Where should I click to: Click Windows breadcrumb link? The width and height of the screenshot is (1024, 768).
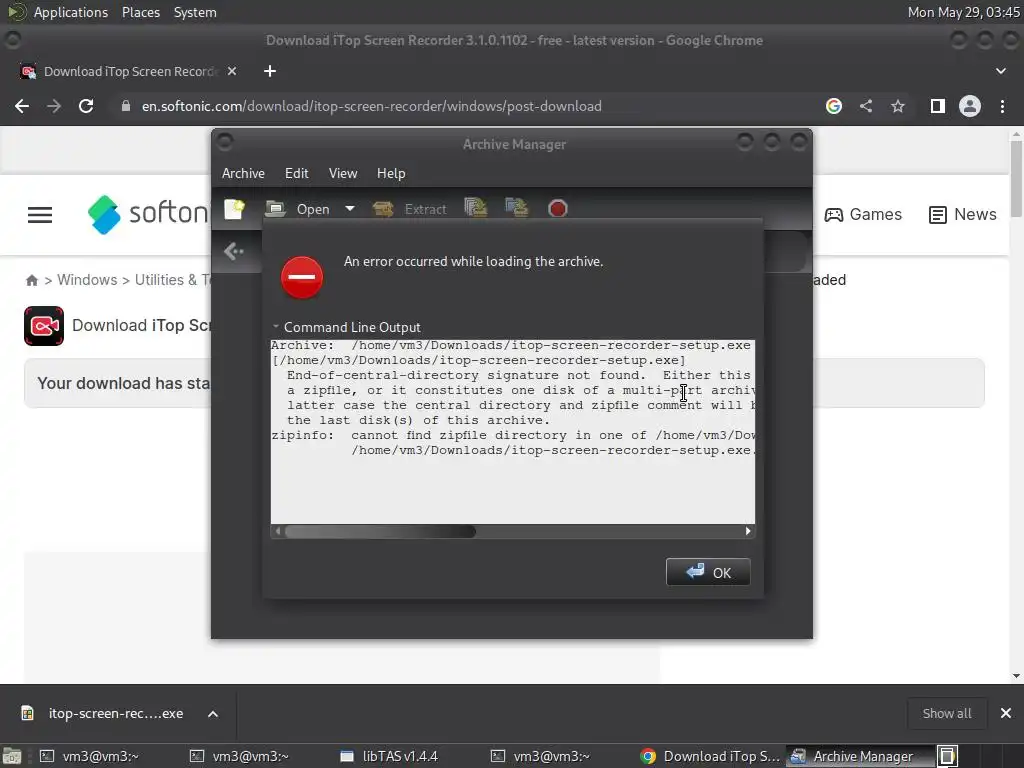(87, 280)
